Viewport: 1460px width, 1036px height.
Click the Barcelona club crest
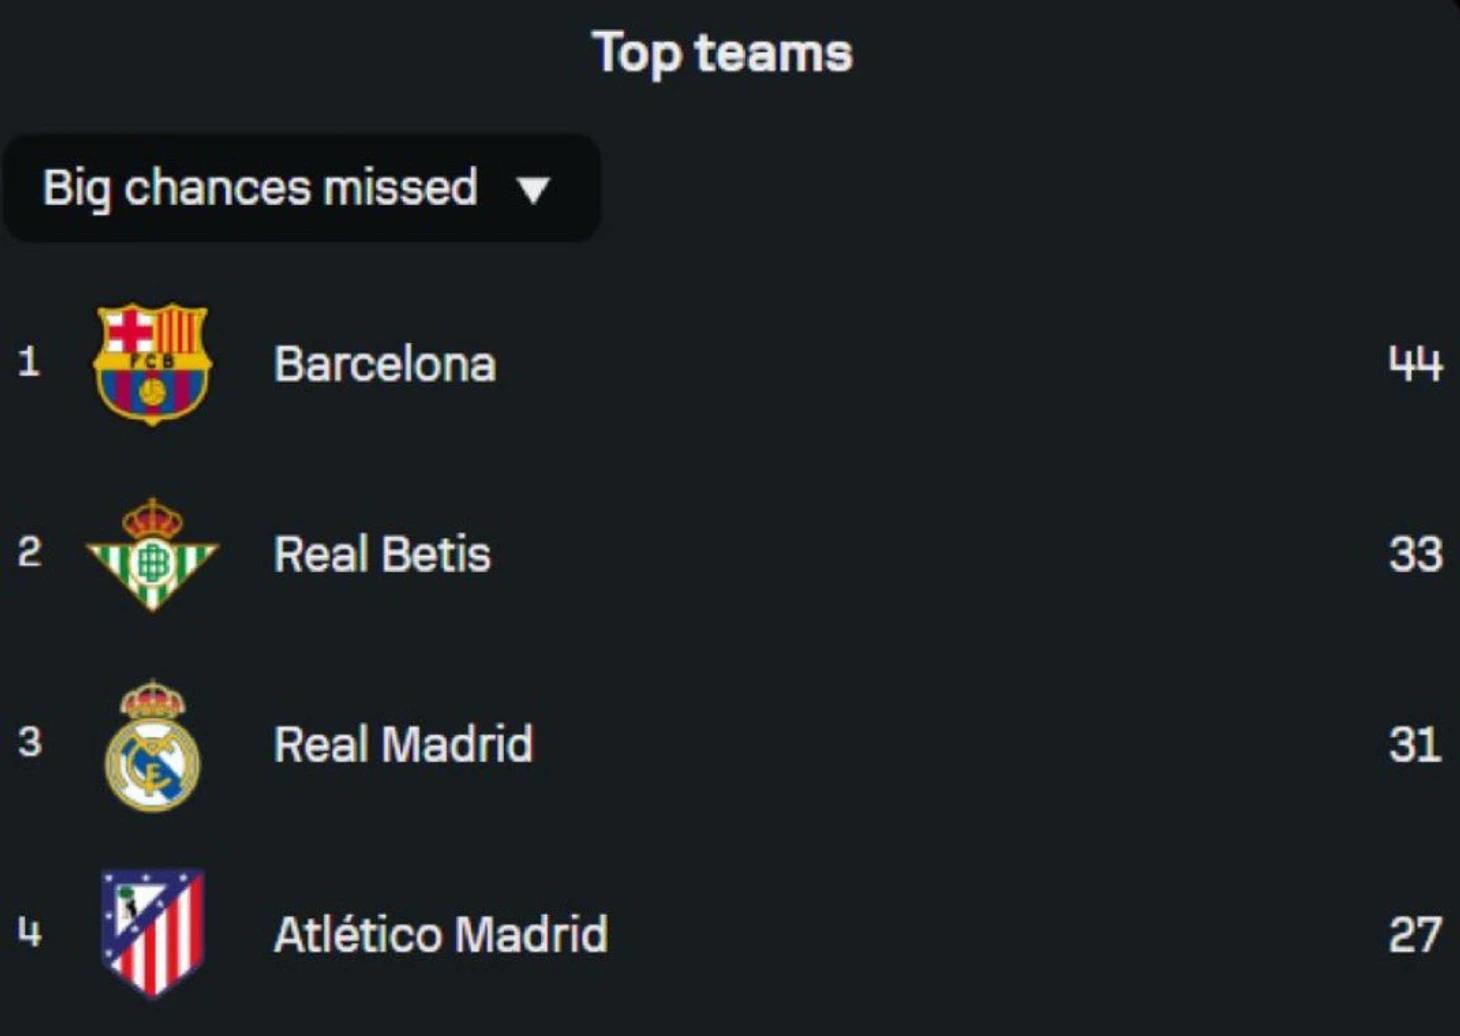[x=152, y=364]
